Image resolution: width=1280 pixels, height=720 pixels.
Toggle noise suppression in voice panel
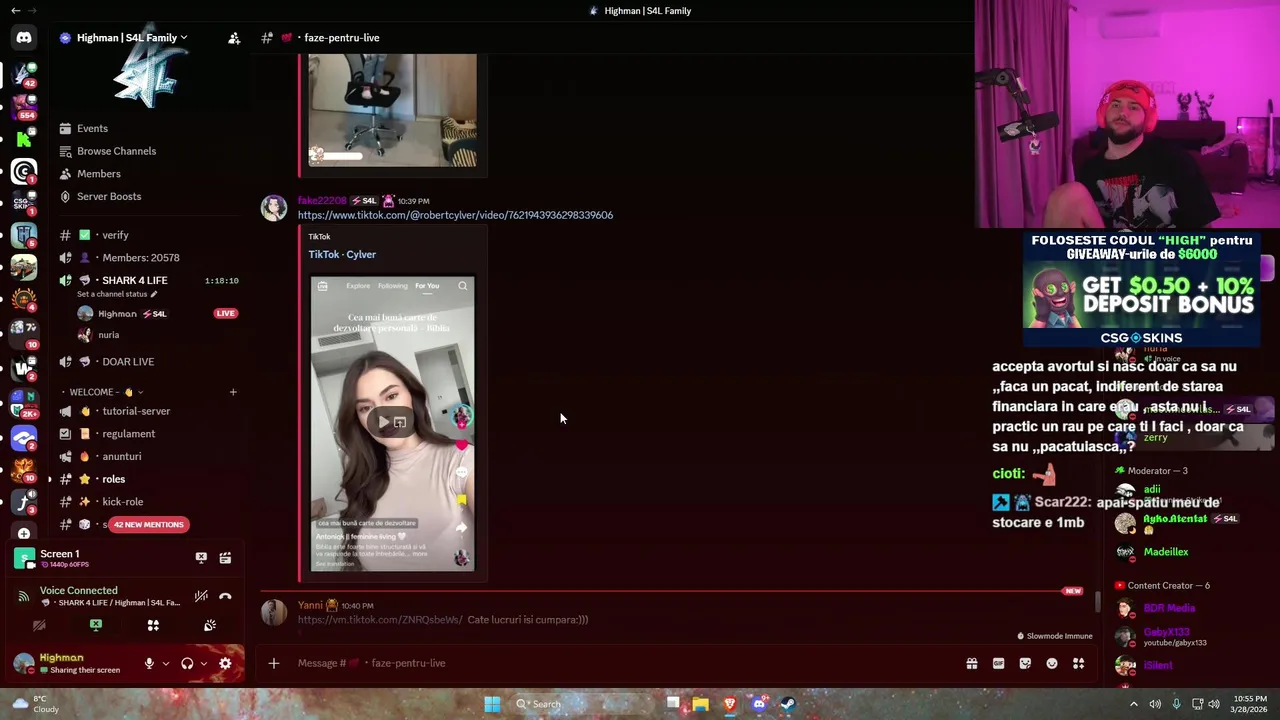(201, 596)
